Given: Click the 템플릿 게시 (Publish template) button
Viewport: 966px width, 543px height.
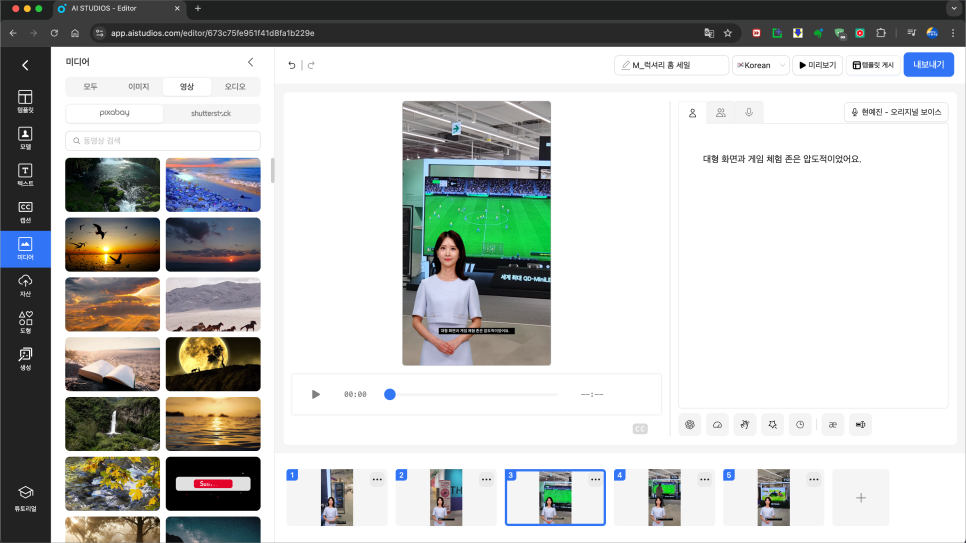Looking at the screenshot, I should pyautogui.click(x=873, y=65).
